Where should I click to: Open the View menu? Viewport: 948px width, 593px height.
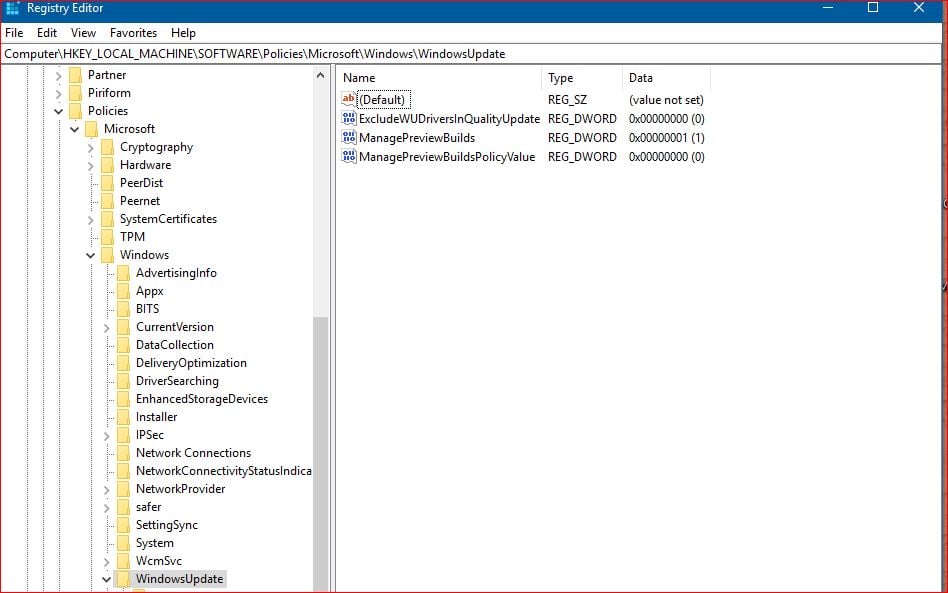(x=83, y=33)
